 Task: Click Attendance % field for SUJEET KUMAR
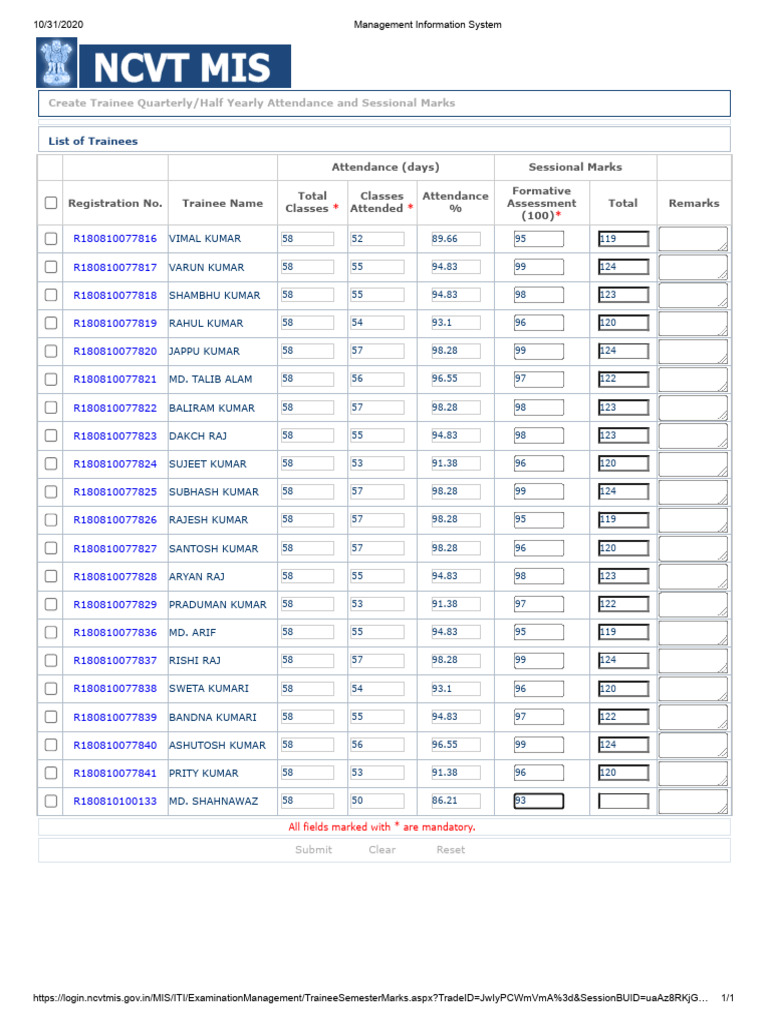(x=455, y=464)
